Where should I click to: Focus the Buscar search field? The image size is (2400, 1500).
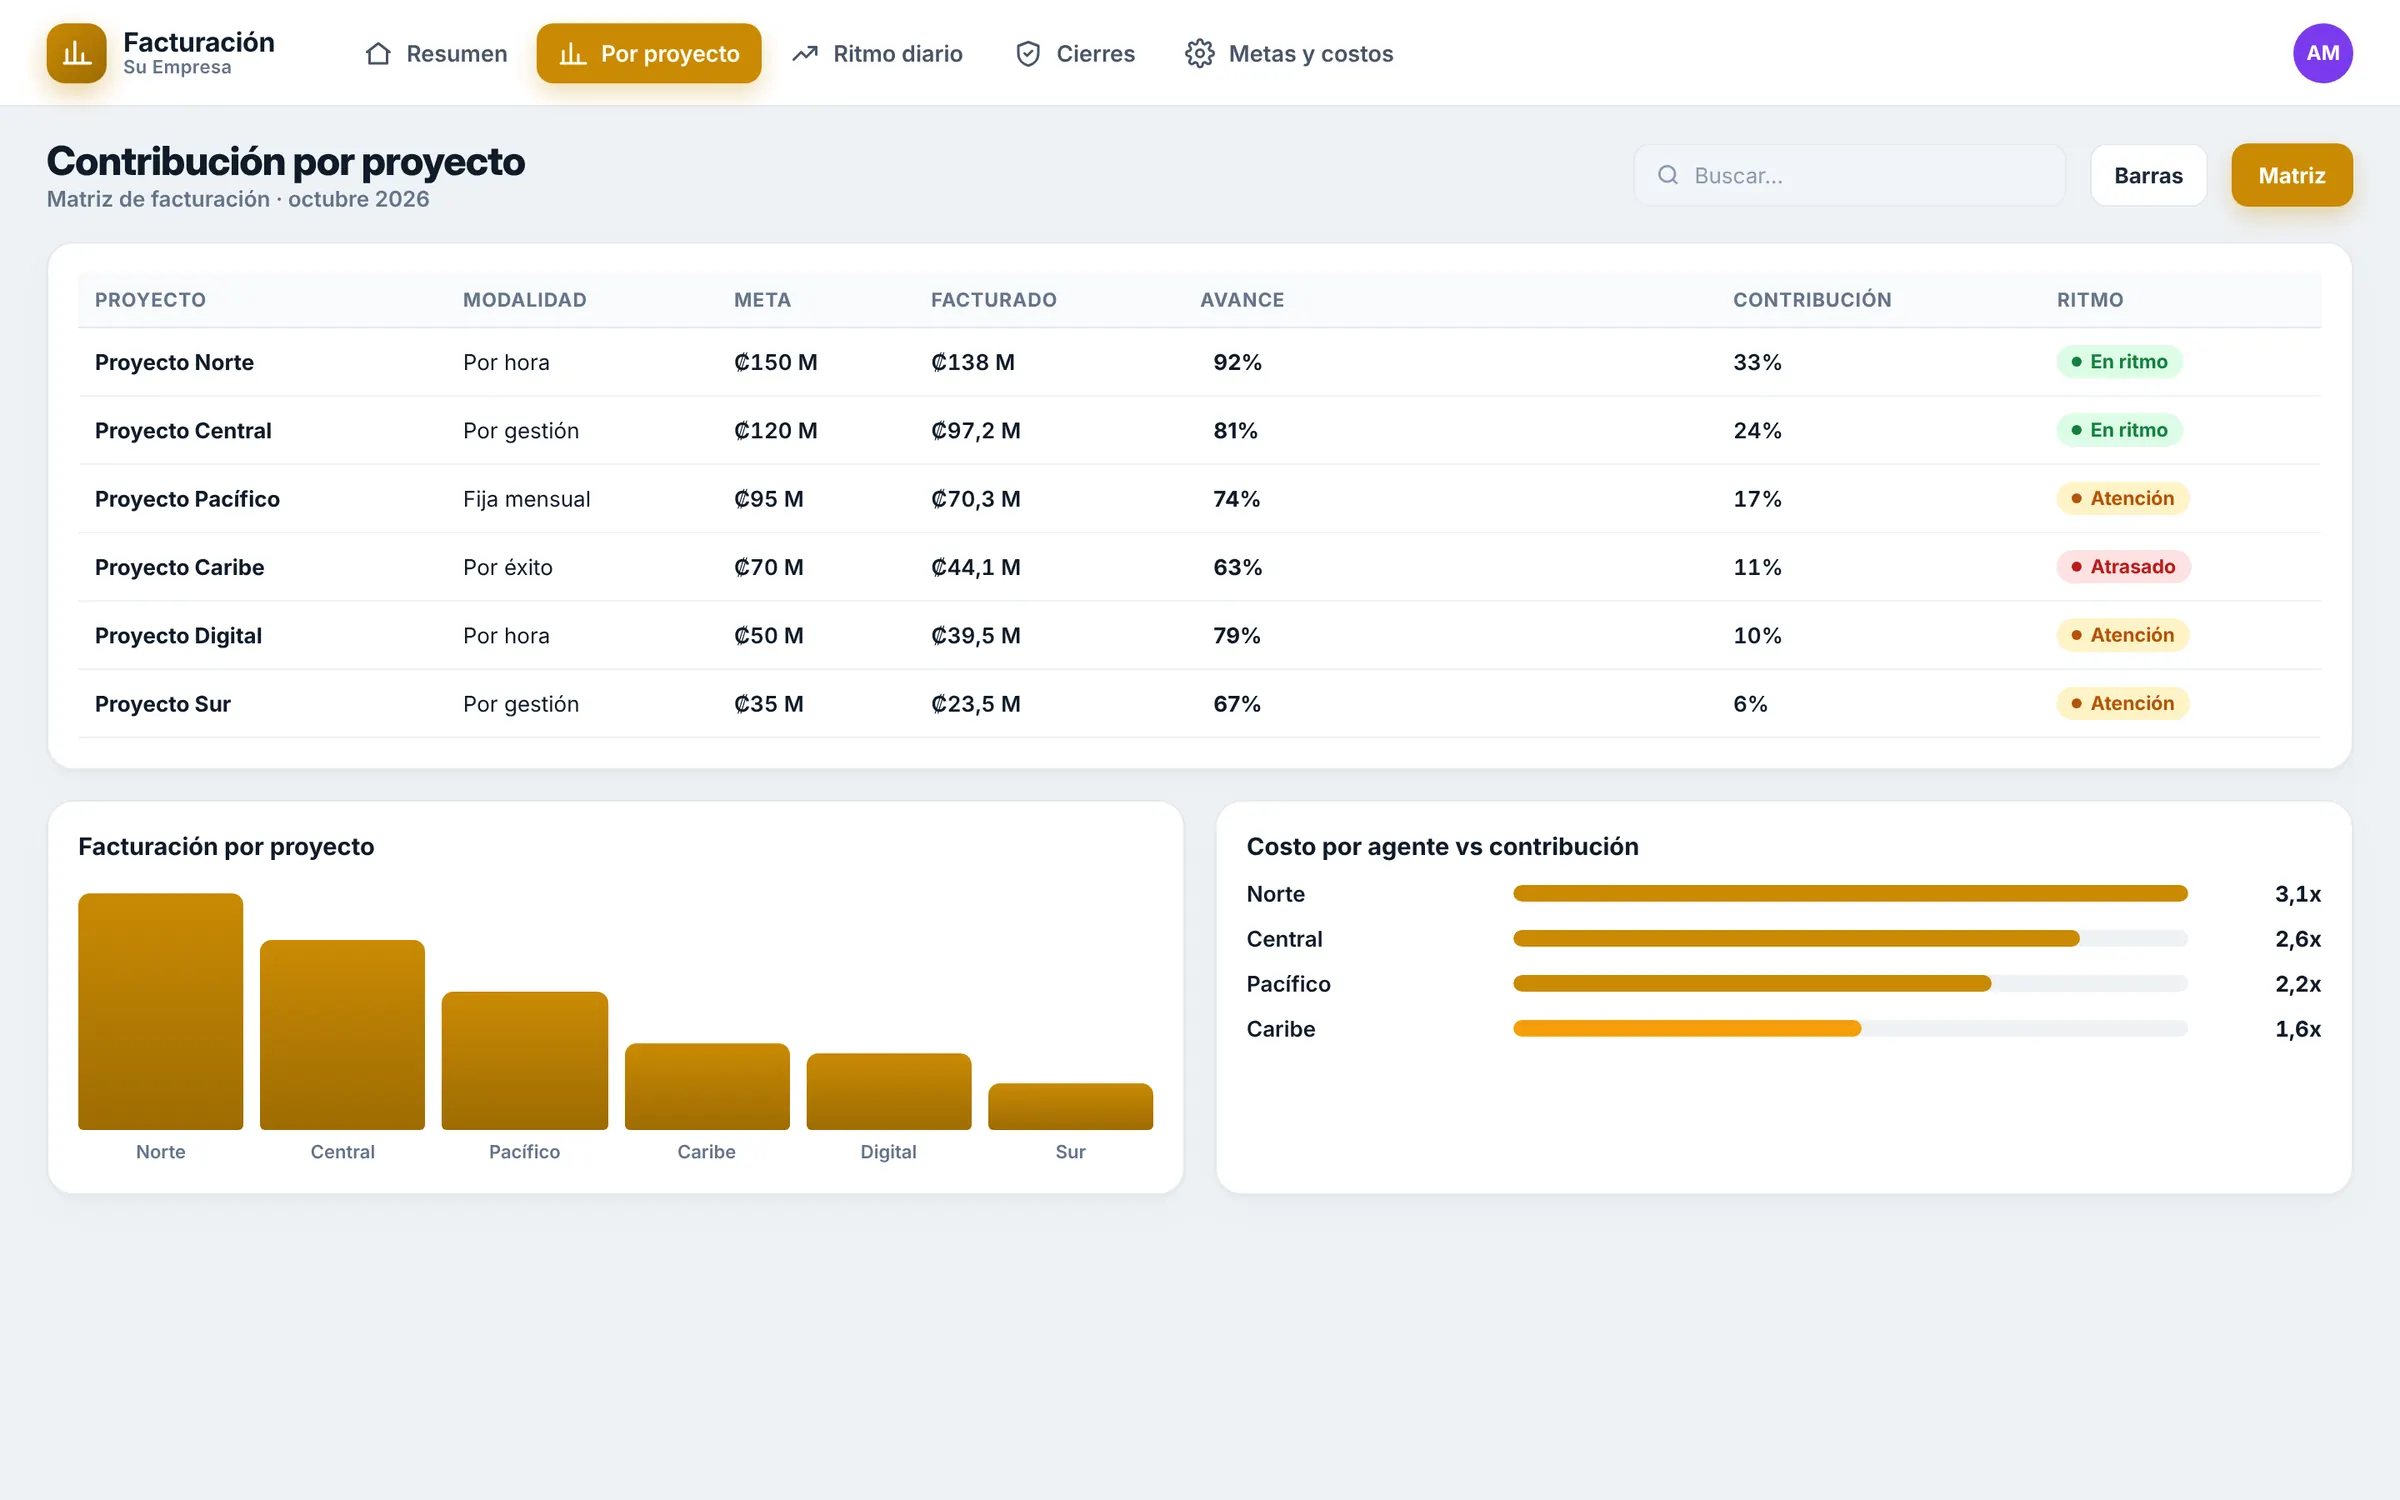pyautogui.click(x=1850, y=175)
